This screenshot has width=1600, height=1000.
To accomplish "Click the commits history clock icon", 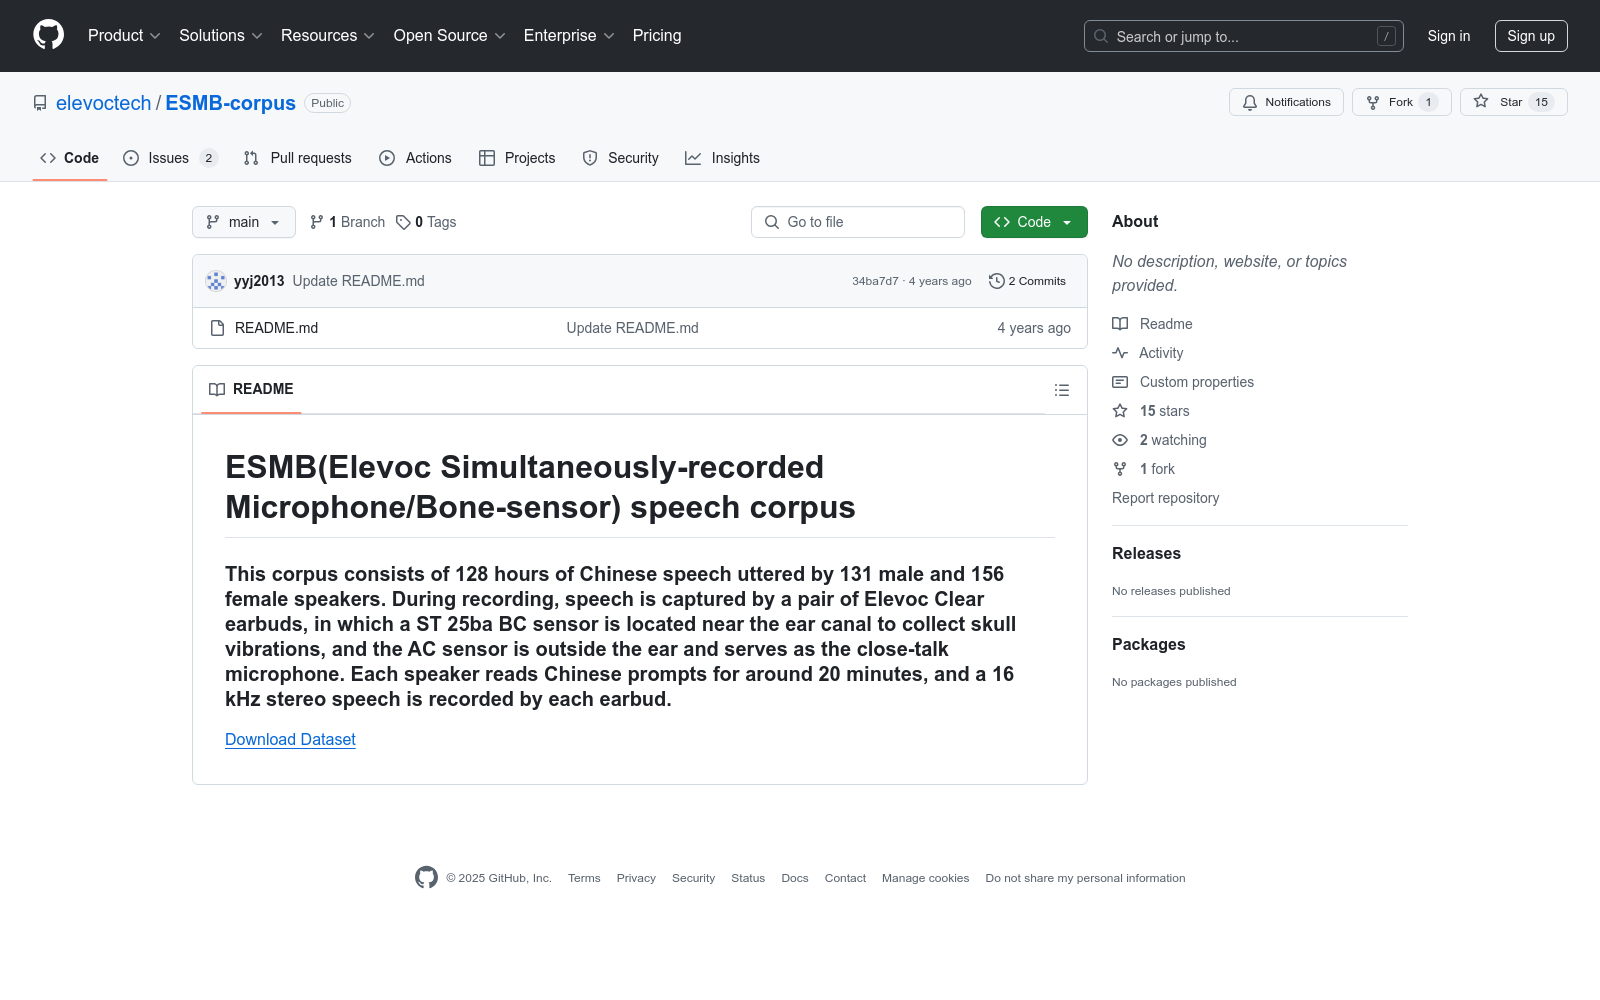I will pyautogui.click(x=996, y=281).
